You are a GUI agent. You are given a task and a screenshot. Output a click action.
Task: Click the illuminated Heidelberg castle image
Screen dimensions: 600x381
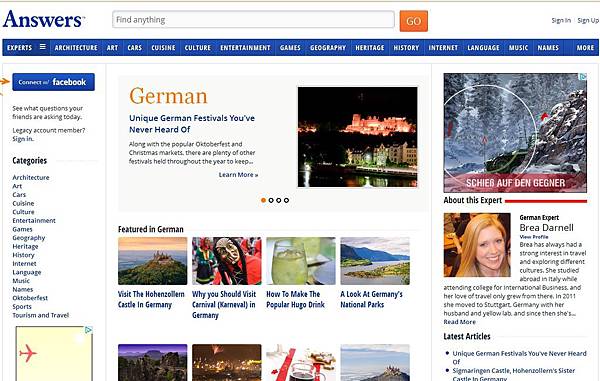357,137
